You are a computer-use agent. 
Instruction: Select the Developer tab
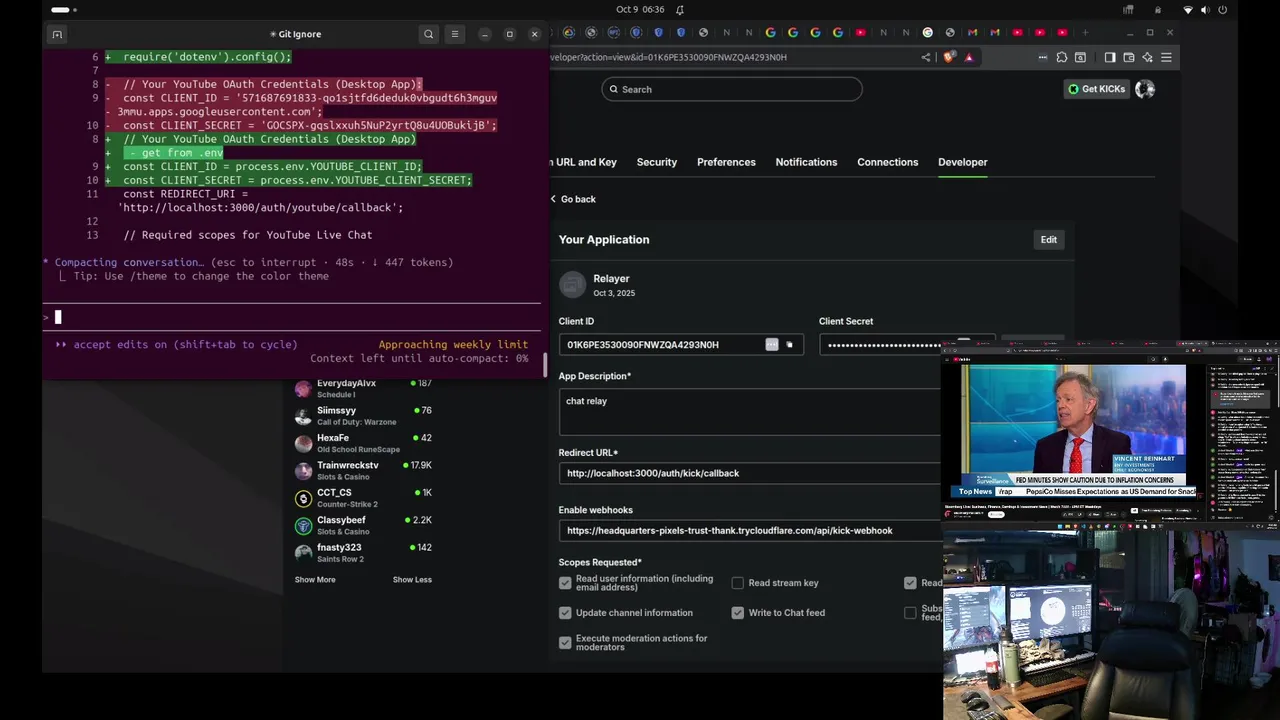[962, 162]
